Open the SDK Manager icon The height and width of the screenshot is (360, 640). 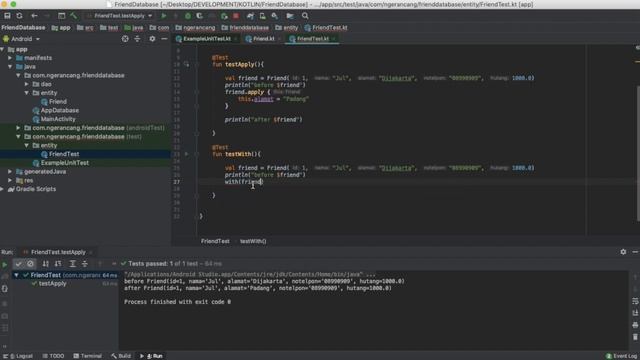(275, 16)
